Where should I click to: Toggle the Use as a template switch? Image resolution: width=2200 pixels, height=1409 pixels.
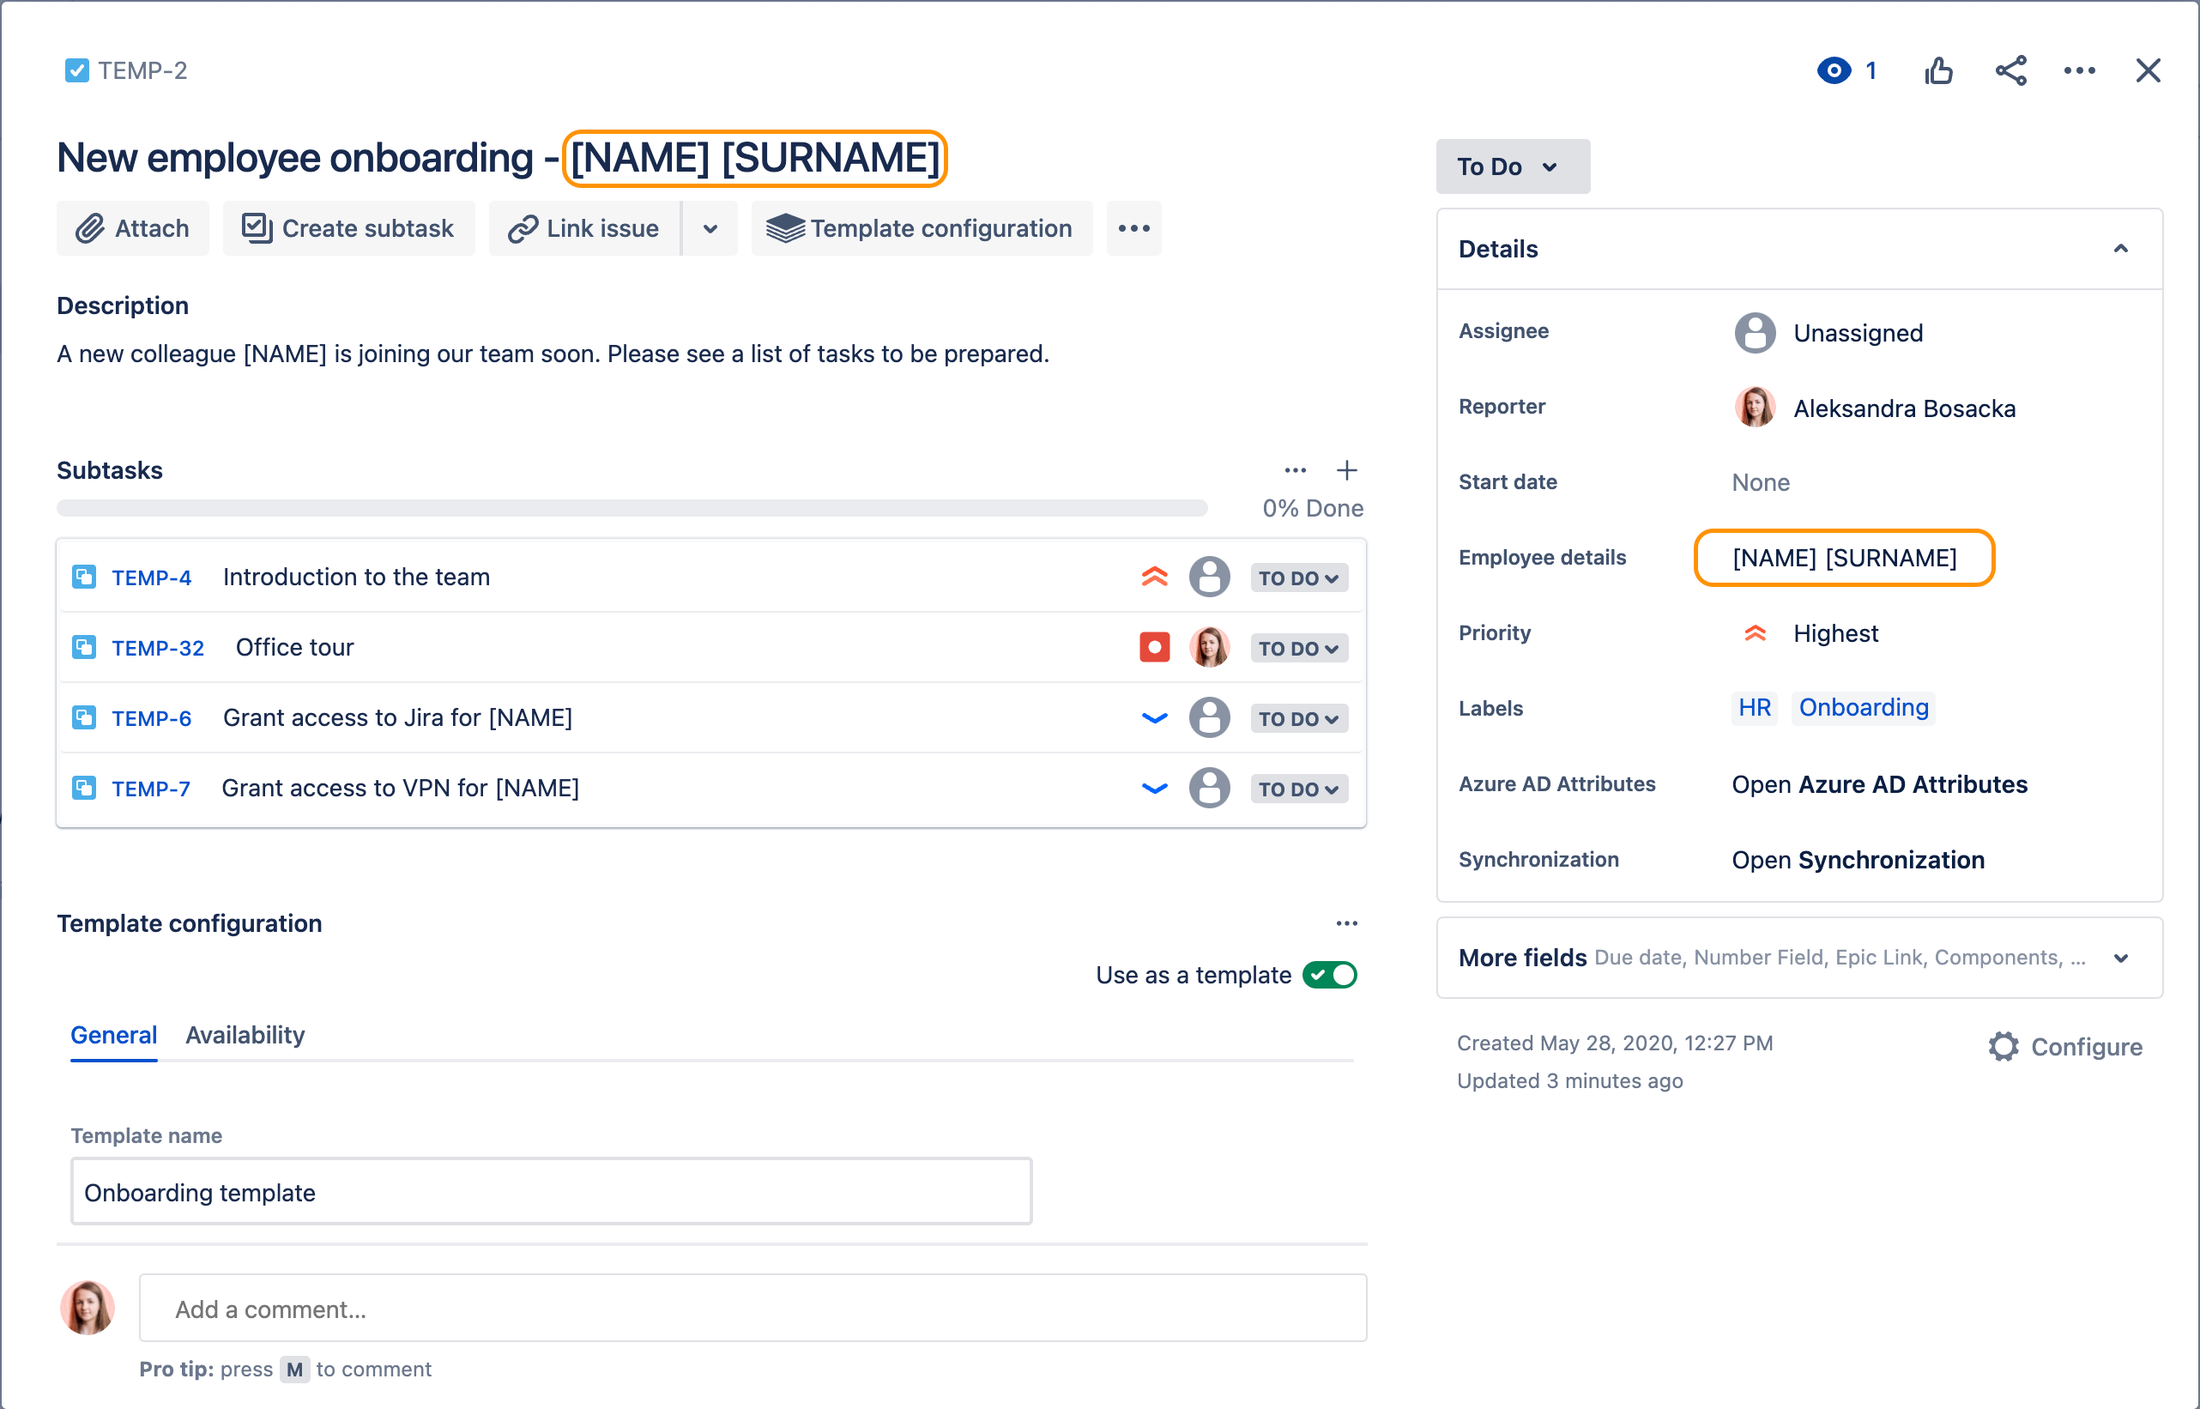tap(1329, 974)
